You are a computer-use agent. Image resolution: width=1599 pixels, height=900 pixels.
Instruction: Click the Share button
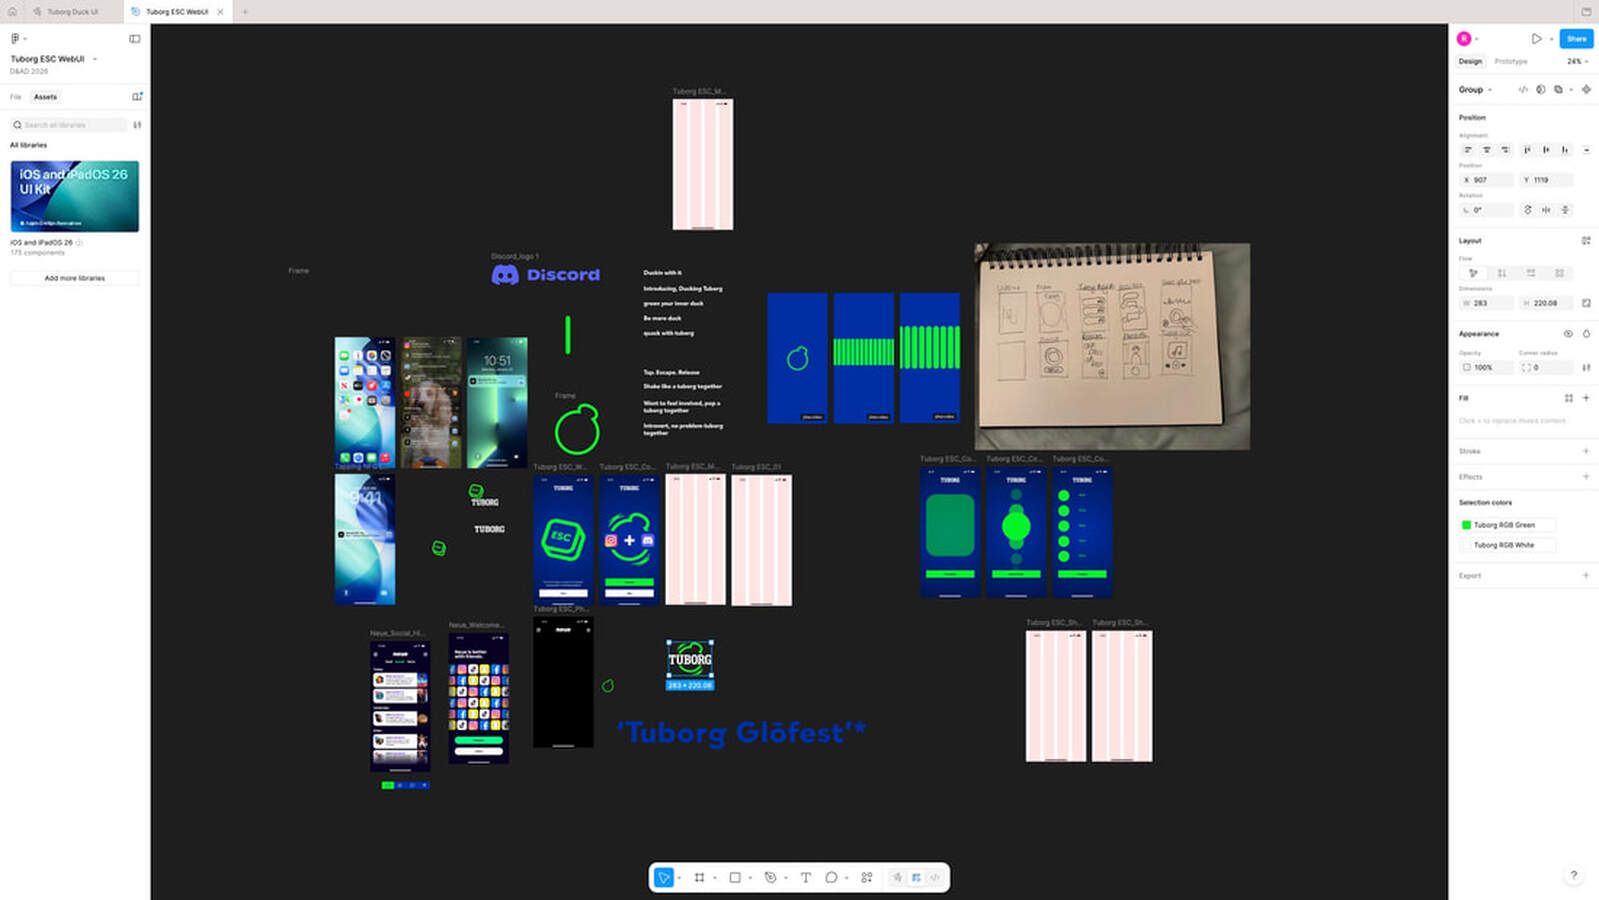click(1576, 39)
